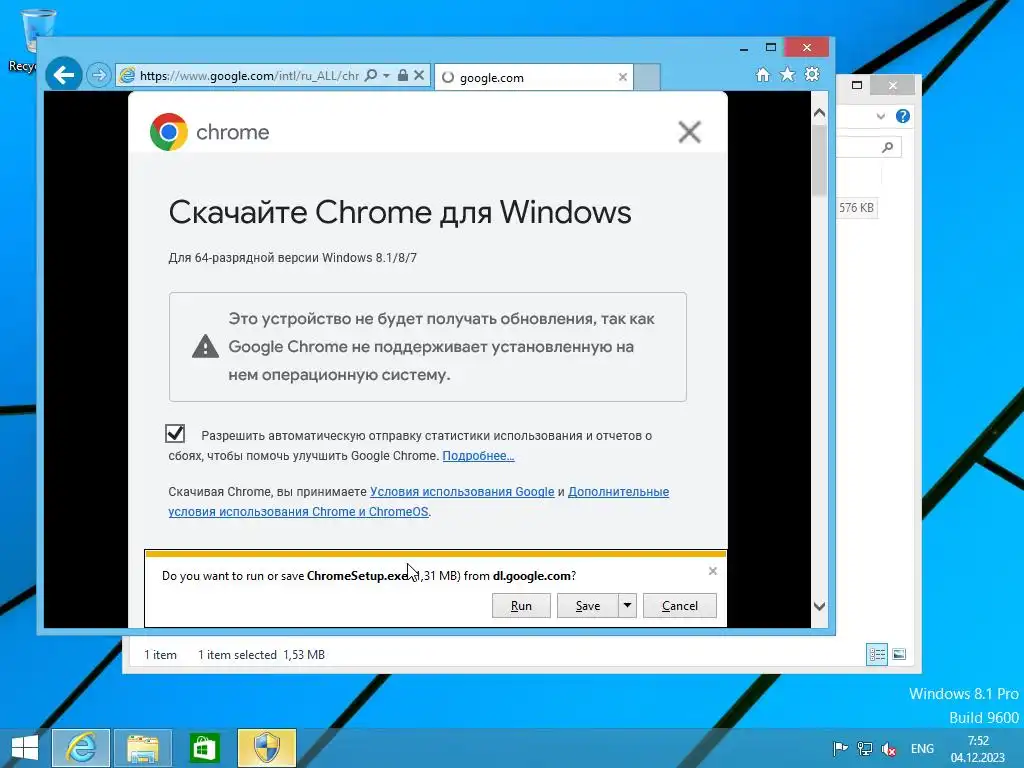The width and height of the screenshot is (1024, 768).
Task: Click the ENG language indicator
Action: coord(922,748)
